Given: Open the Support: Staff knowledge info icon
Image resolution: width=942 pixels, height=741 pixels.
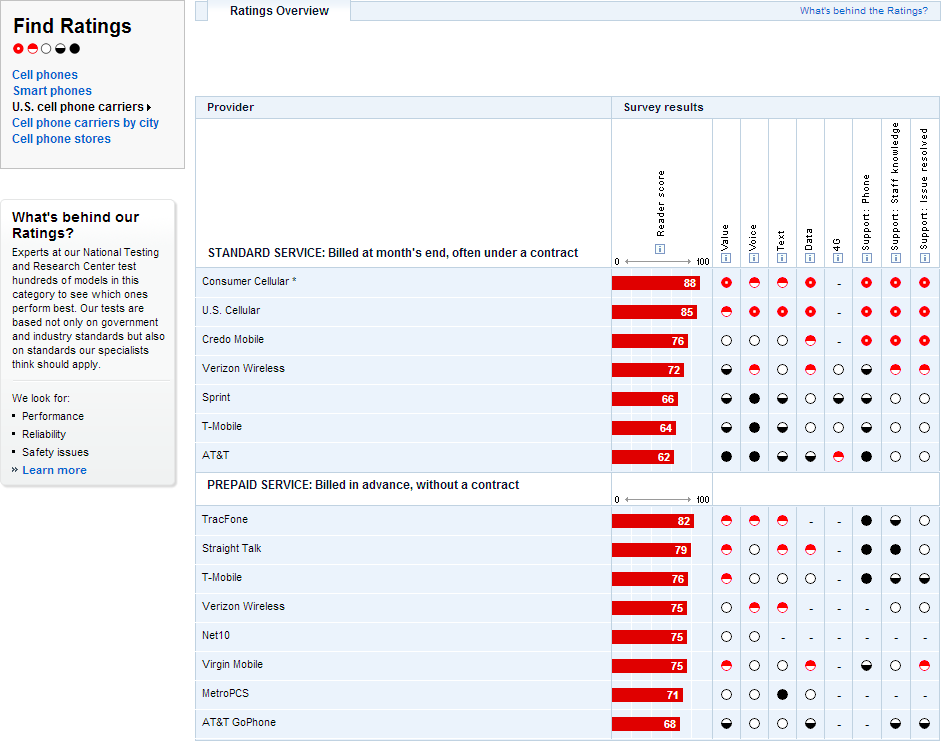Looking at the screenshot, I should (x=896, y=258).
